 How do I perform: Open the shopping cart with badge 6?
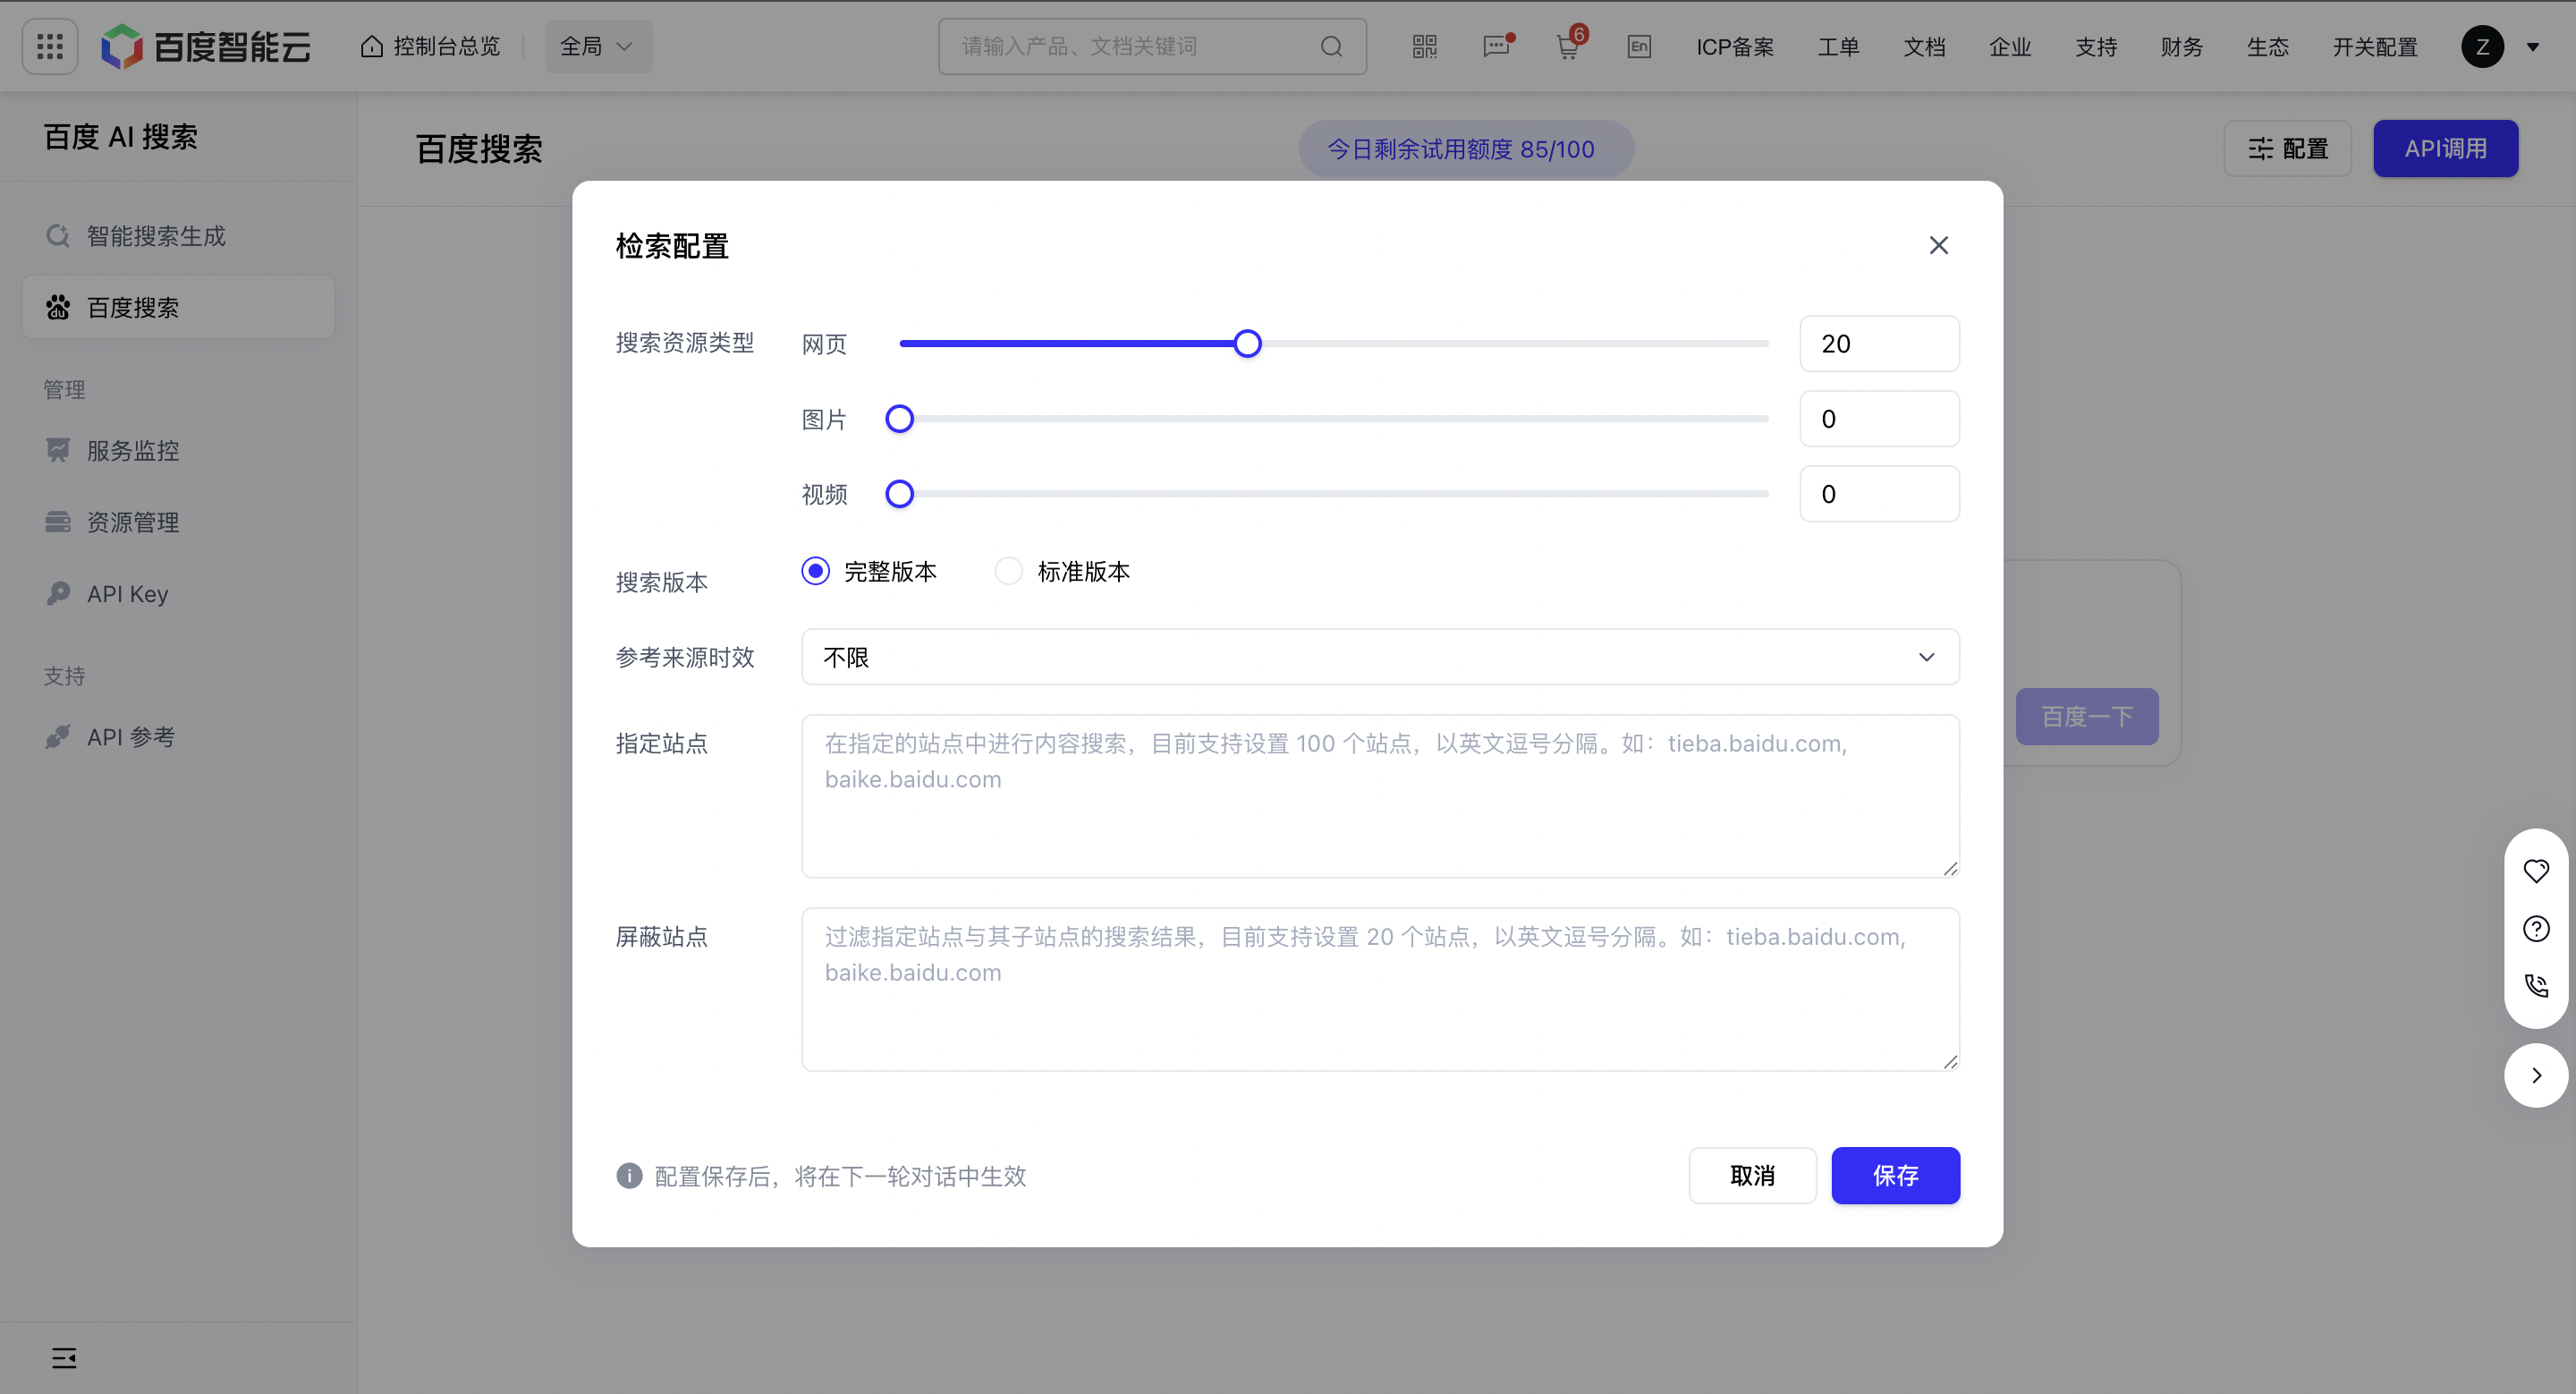tap(1566, 47)
